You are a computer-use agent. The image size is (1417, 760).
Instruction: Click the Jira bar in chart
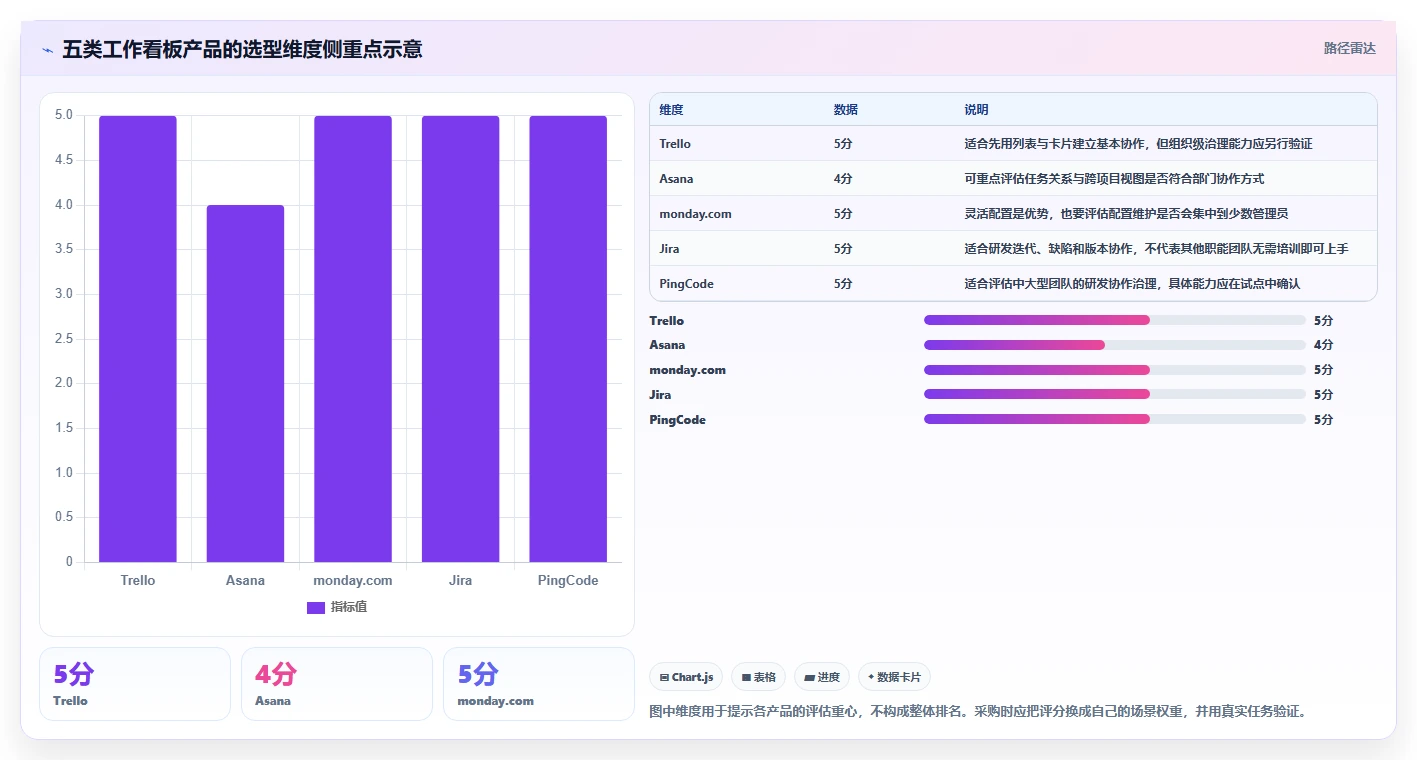pos(460,339)
